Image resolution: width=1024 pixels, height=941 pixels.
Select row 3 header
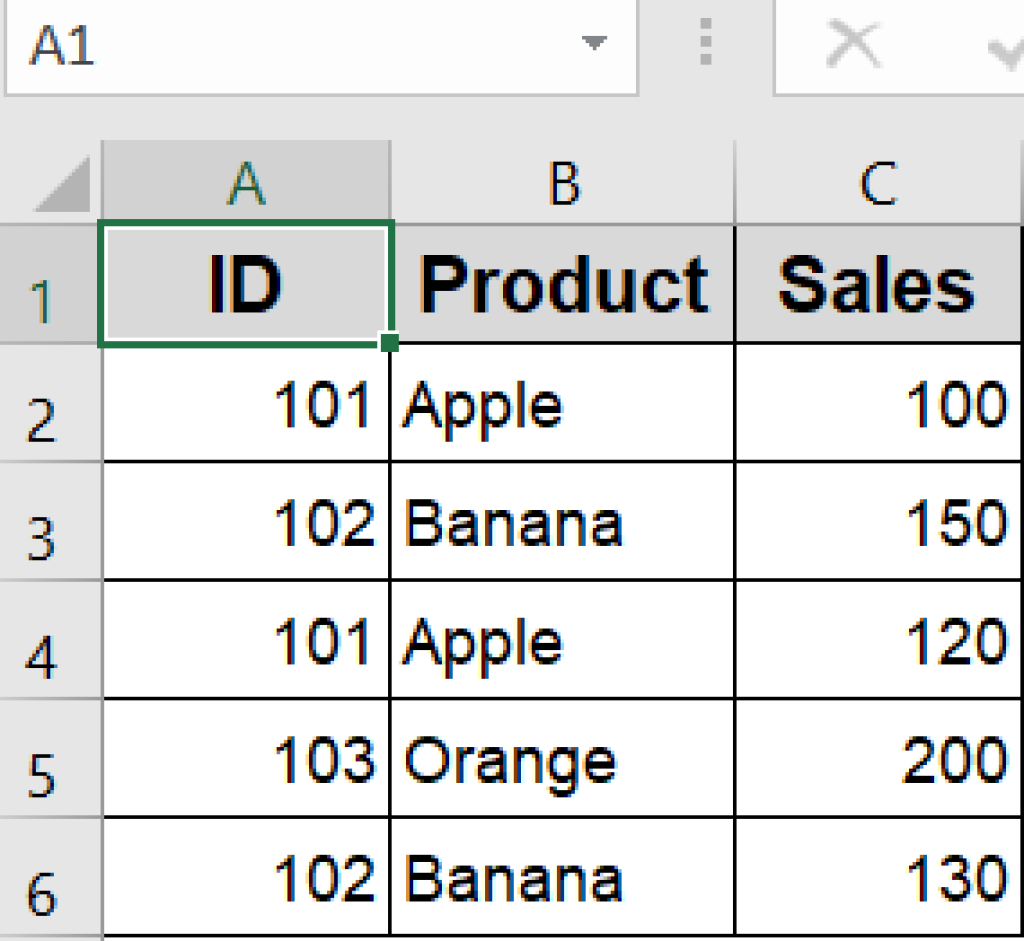click(50, 522)
